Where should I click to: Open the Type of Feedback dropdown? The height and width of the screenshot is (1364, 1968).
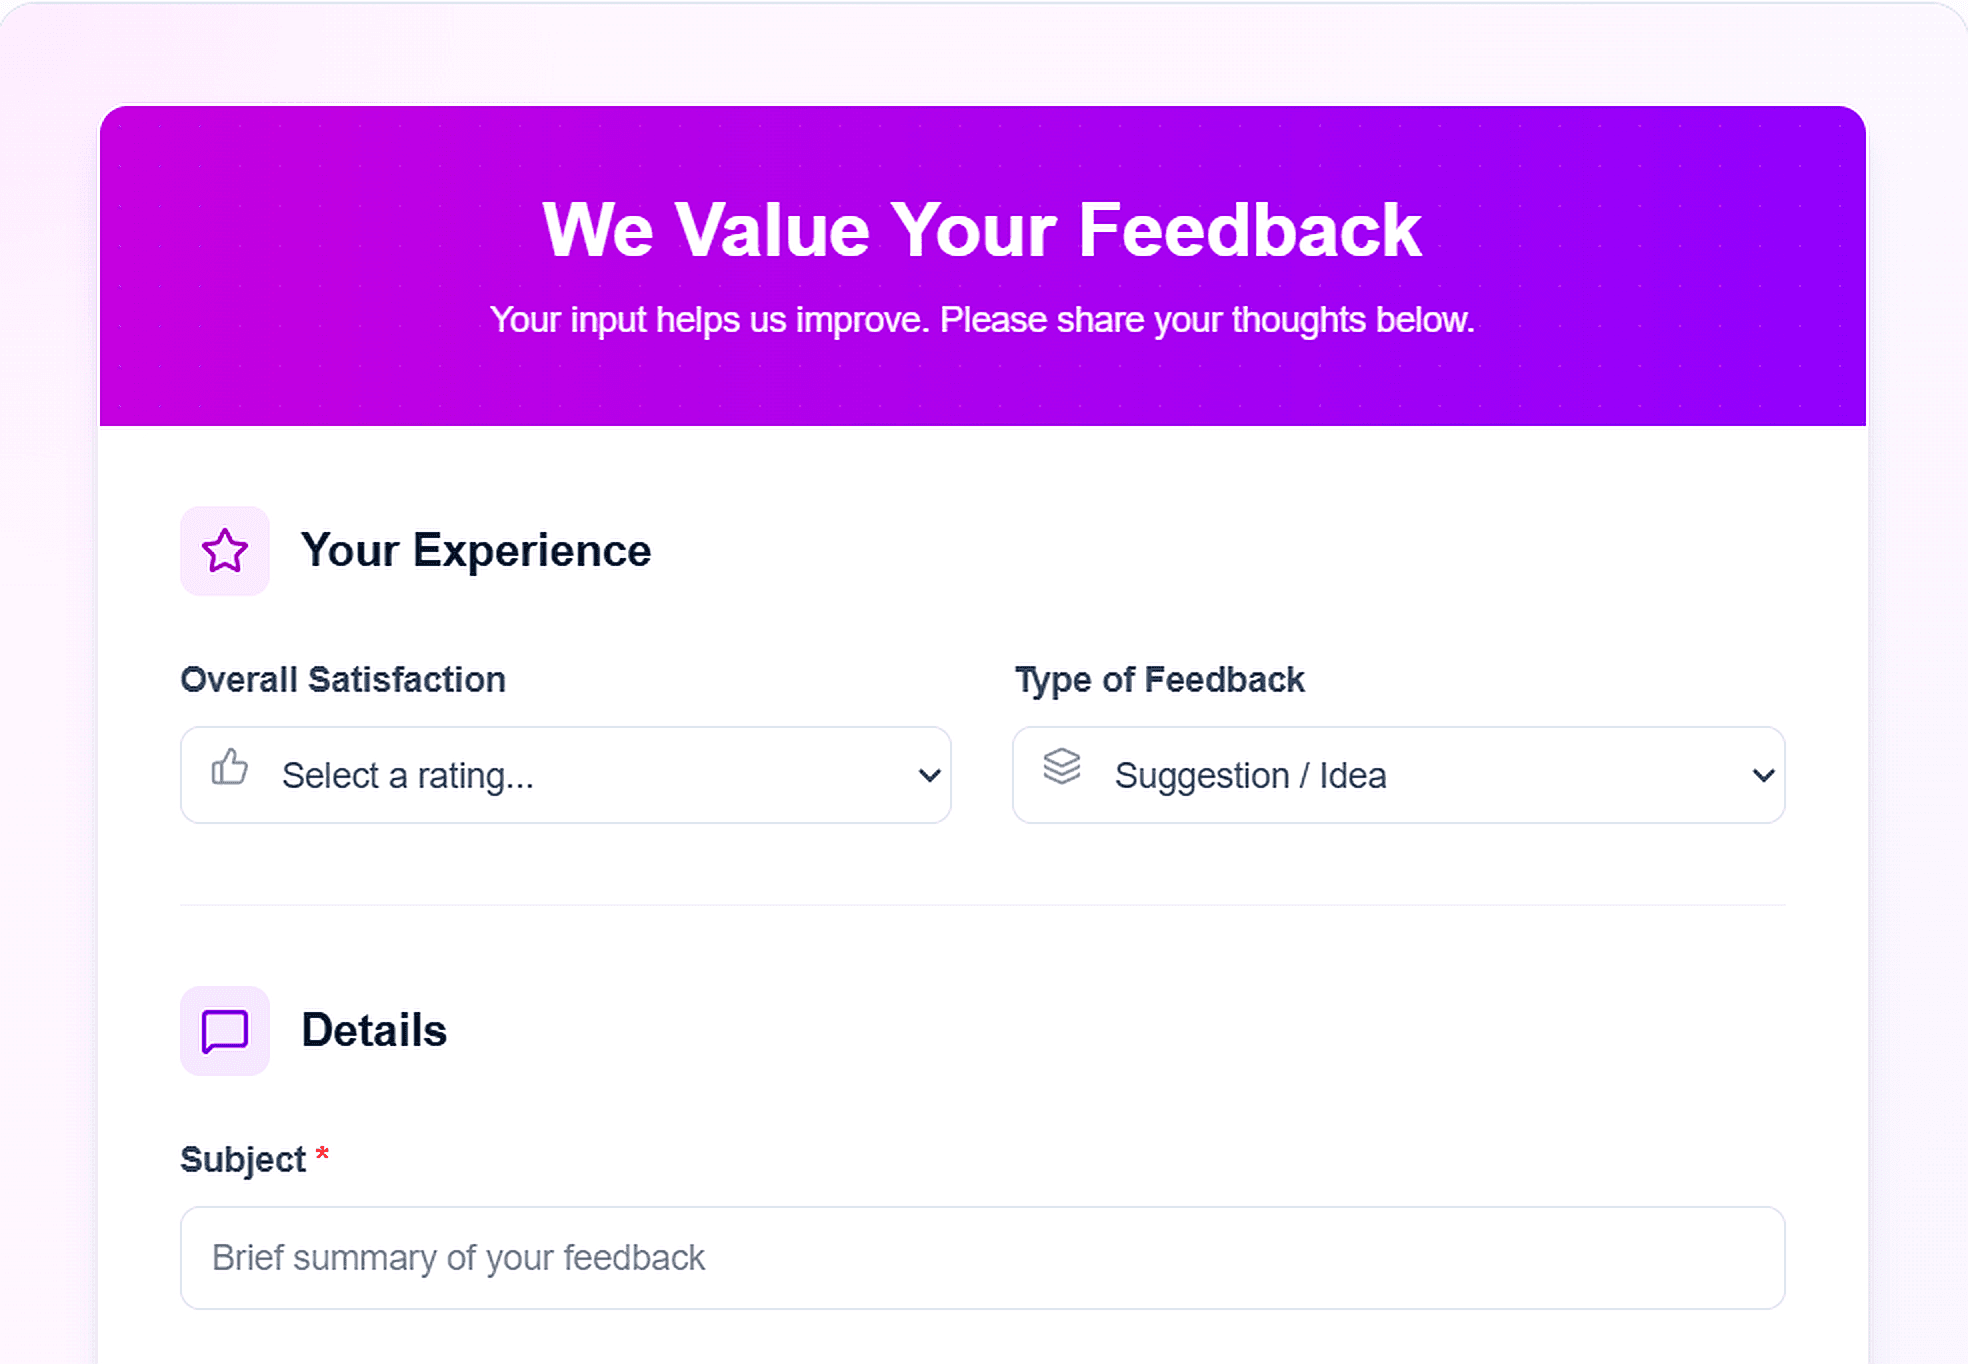(1396, 775)
